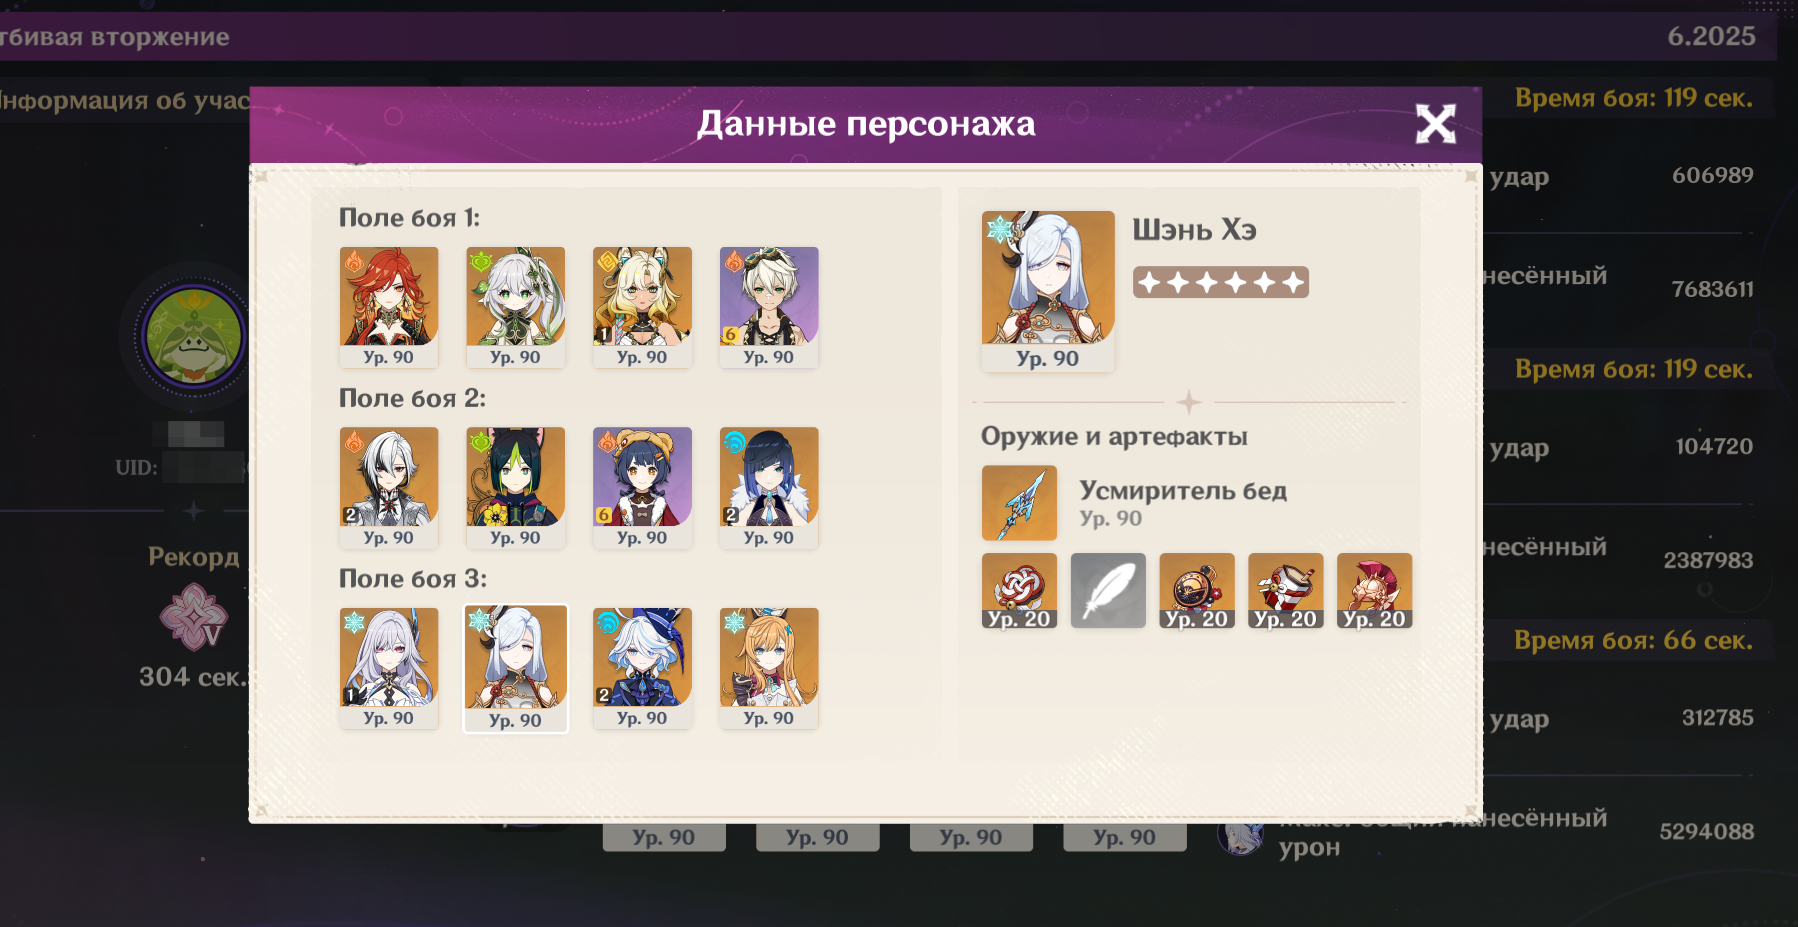Open the goblet artifact icon
1798x927 pixels.
pyautogui.click(x=1286, y=591)
